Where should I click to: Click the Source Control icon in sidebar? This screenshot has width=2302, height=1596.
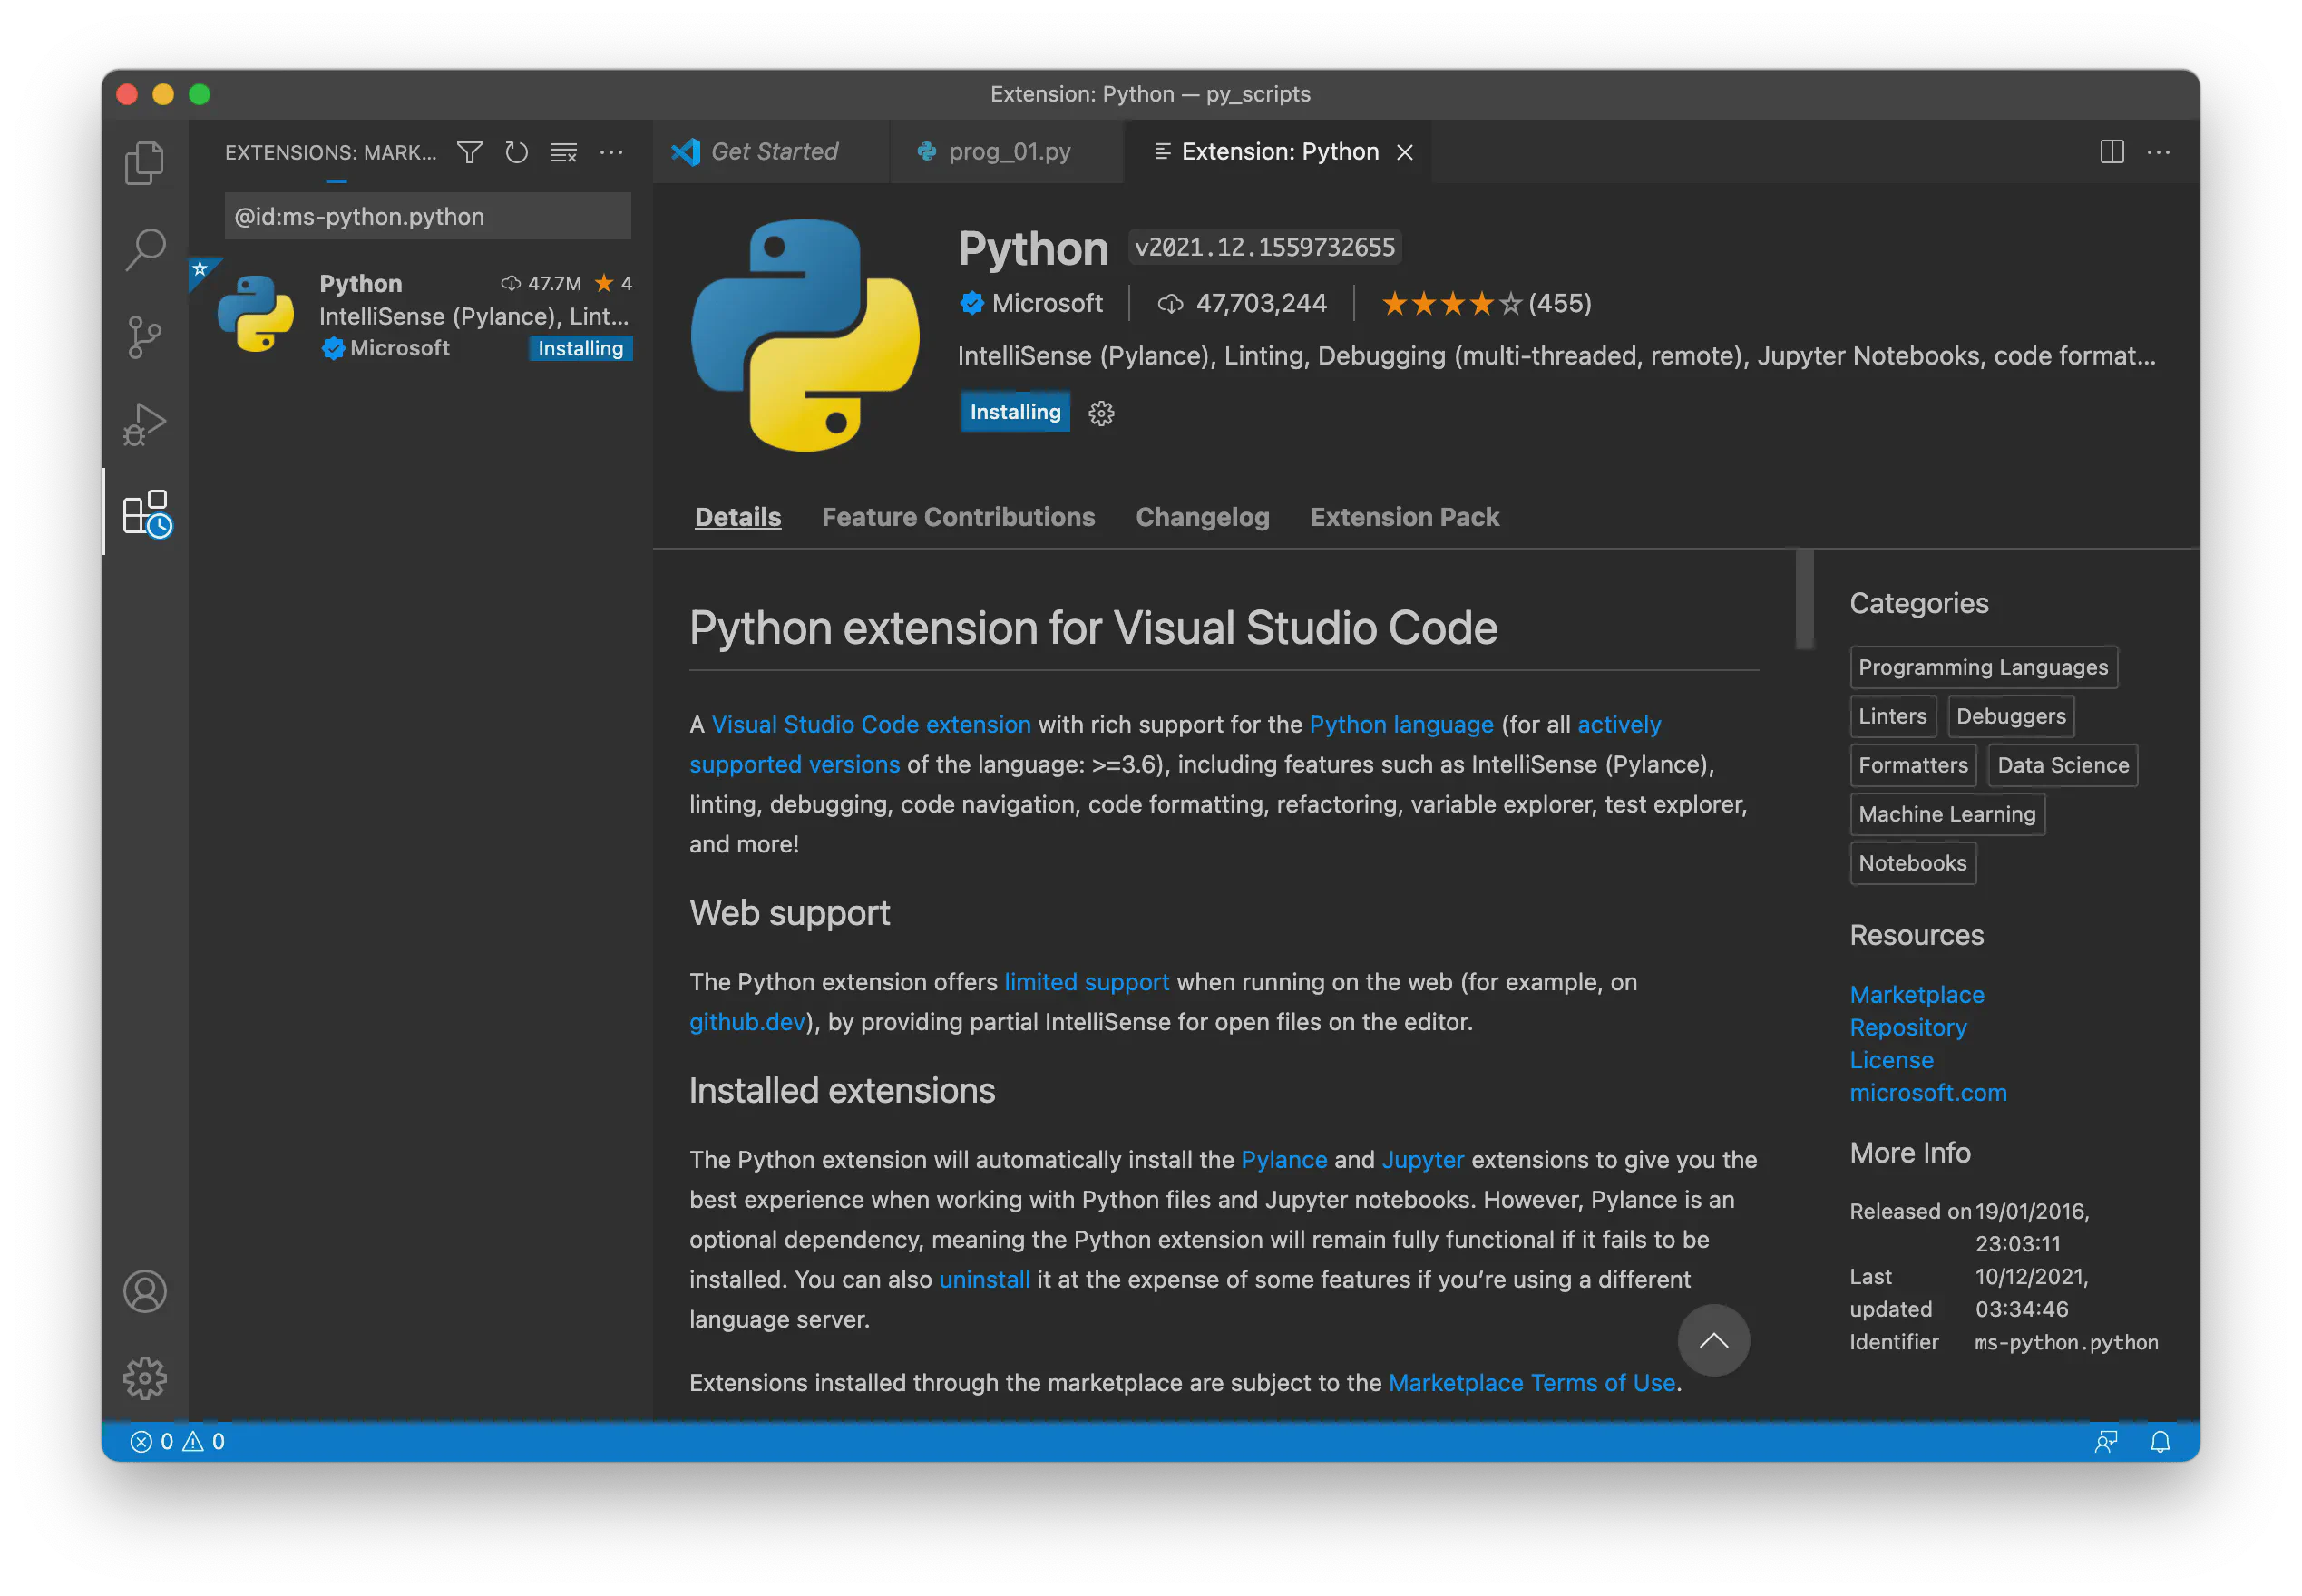point(147,336)
